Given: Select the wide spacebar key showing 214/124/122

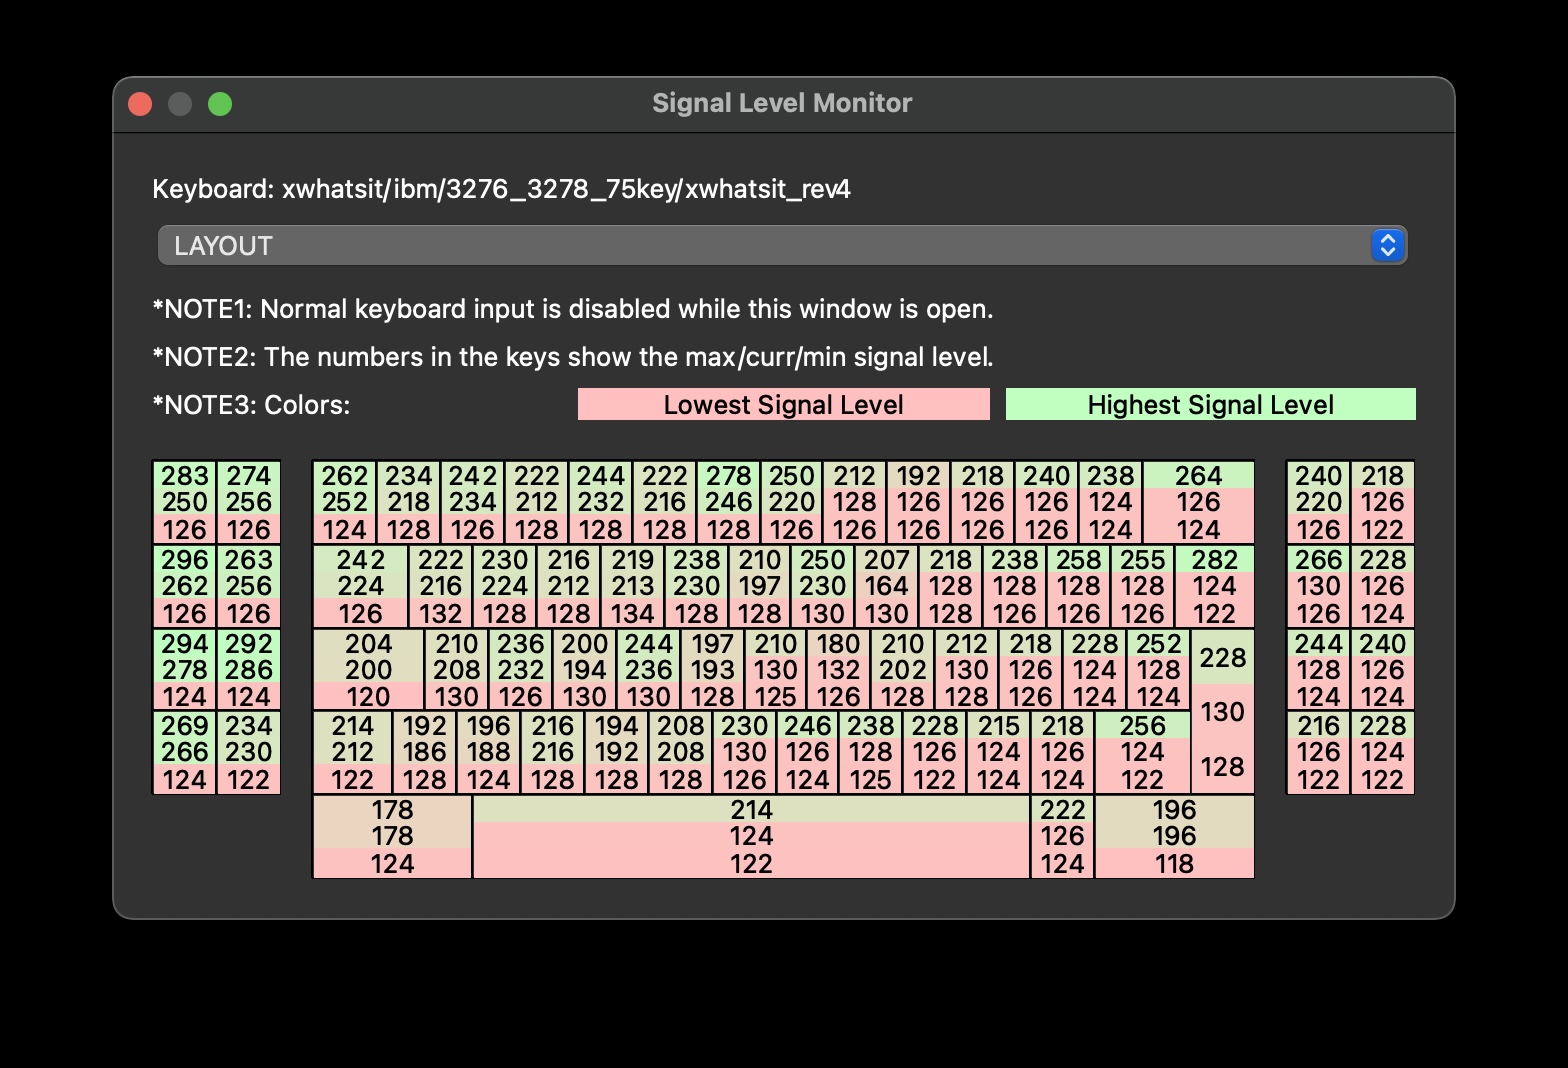Looking at the screenshot, I should [751, 837].
